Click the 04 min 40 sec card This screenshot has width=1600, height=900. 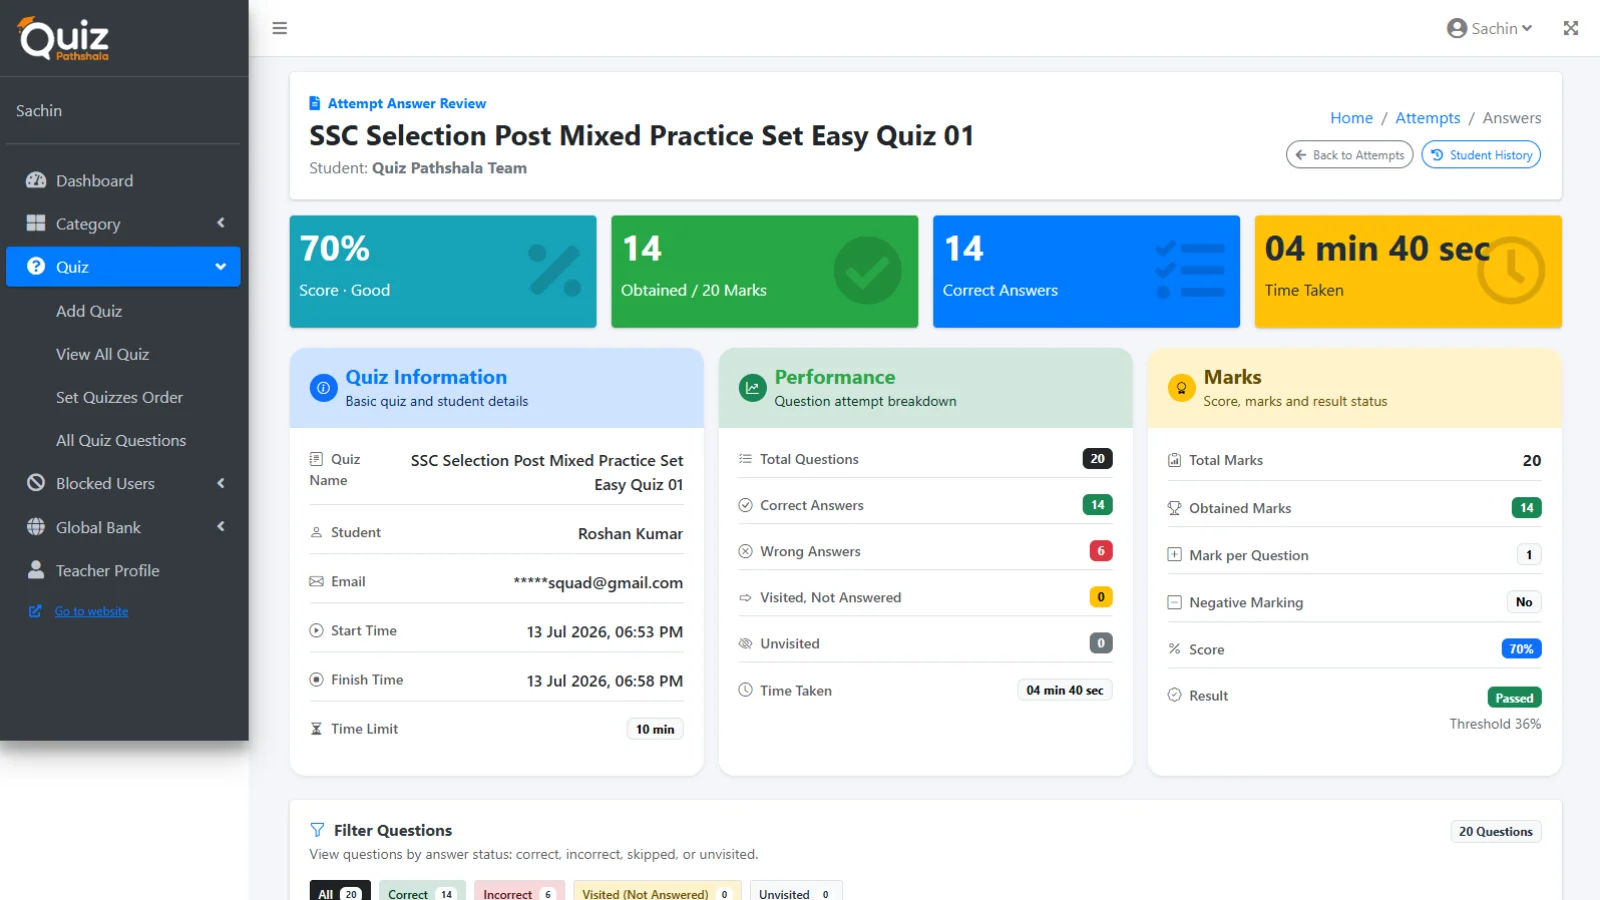[1408, 271]
